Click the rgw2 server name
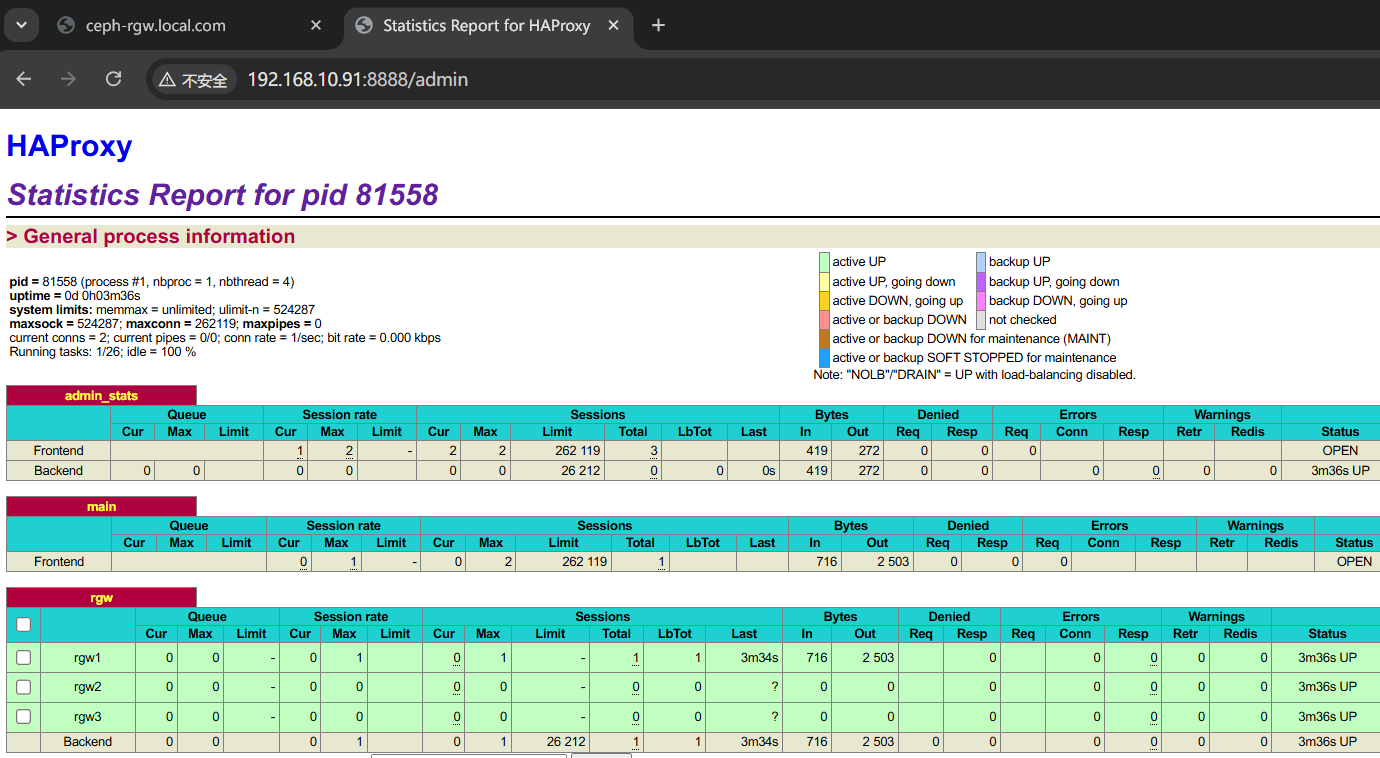This screenshot has height=758, width=1380. (88, 687)
